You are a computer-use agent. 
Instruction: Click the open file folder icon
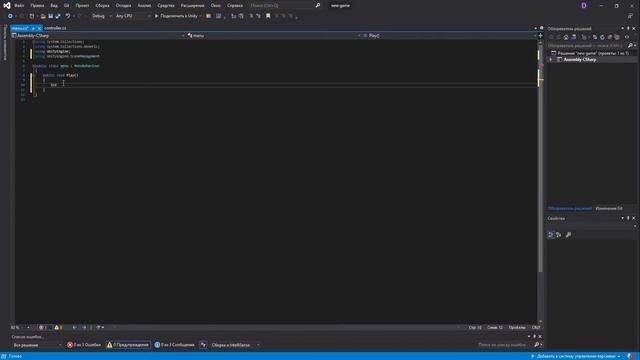pos(43,16)
